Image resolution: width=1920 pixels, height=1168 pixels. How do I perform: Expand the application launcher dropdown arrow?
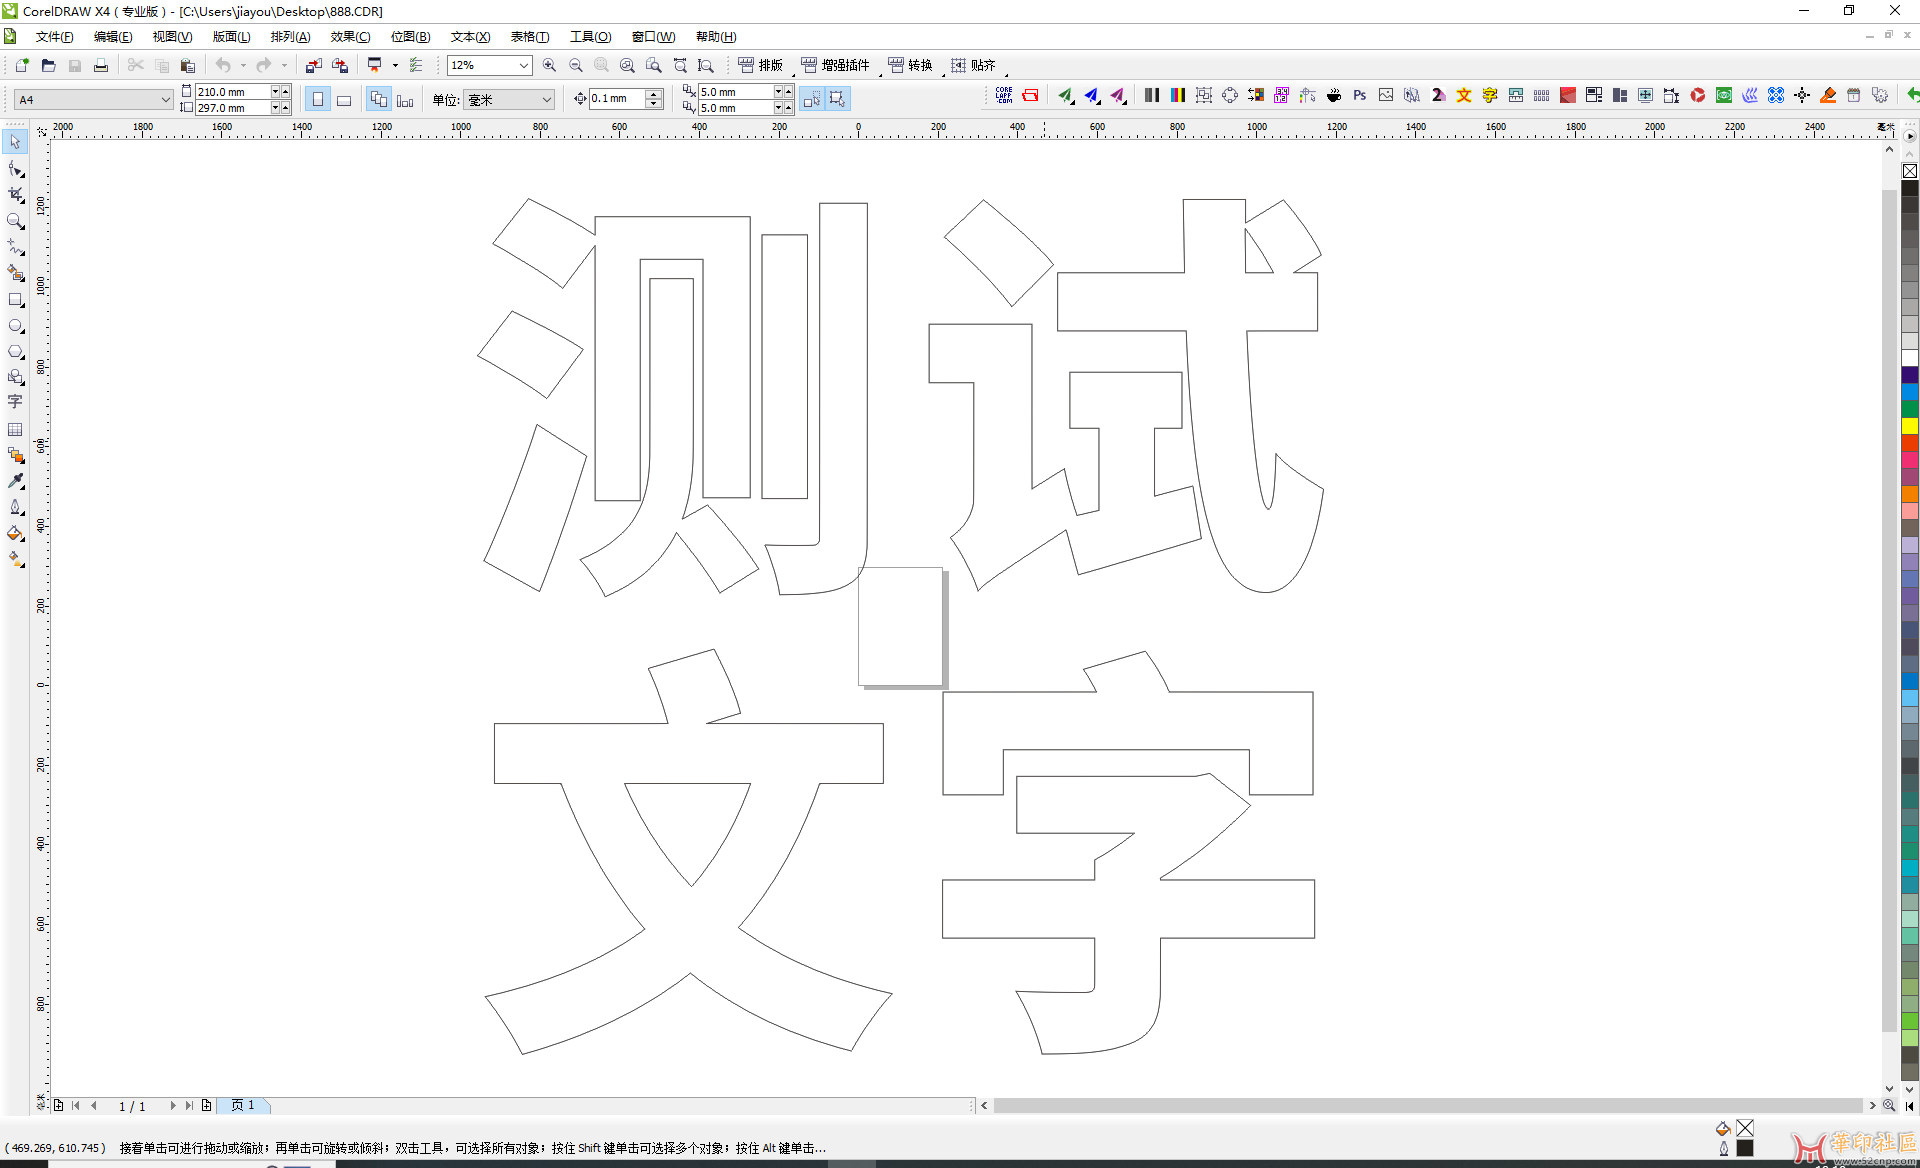tap(395, 65)
